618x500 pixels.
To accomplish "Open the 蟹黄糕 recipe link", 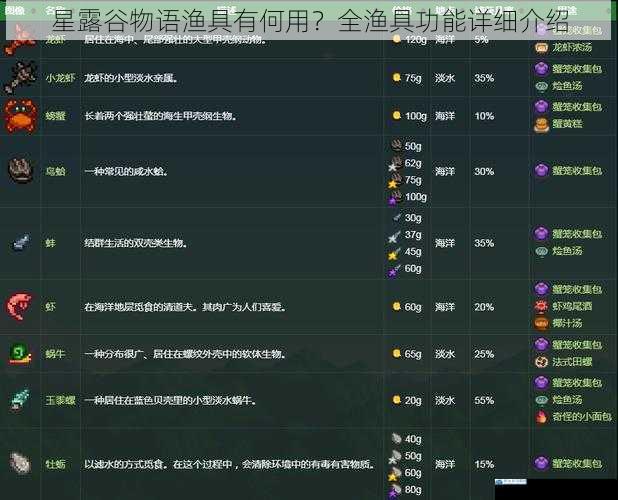I will pos(567,124).
